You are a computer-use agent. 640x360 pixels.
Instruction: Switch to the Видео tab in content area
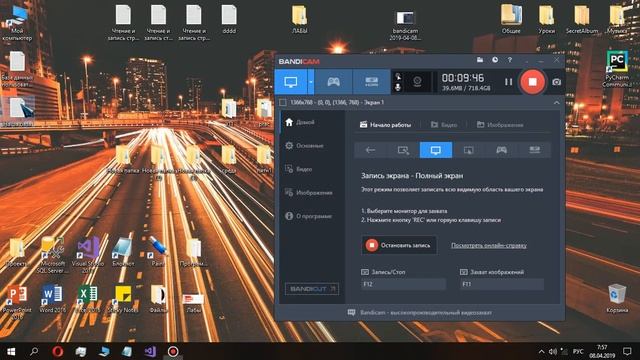click(x=444, y=125)
